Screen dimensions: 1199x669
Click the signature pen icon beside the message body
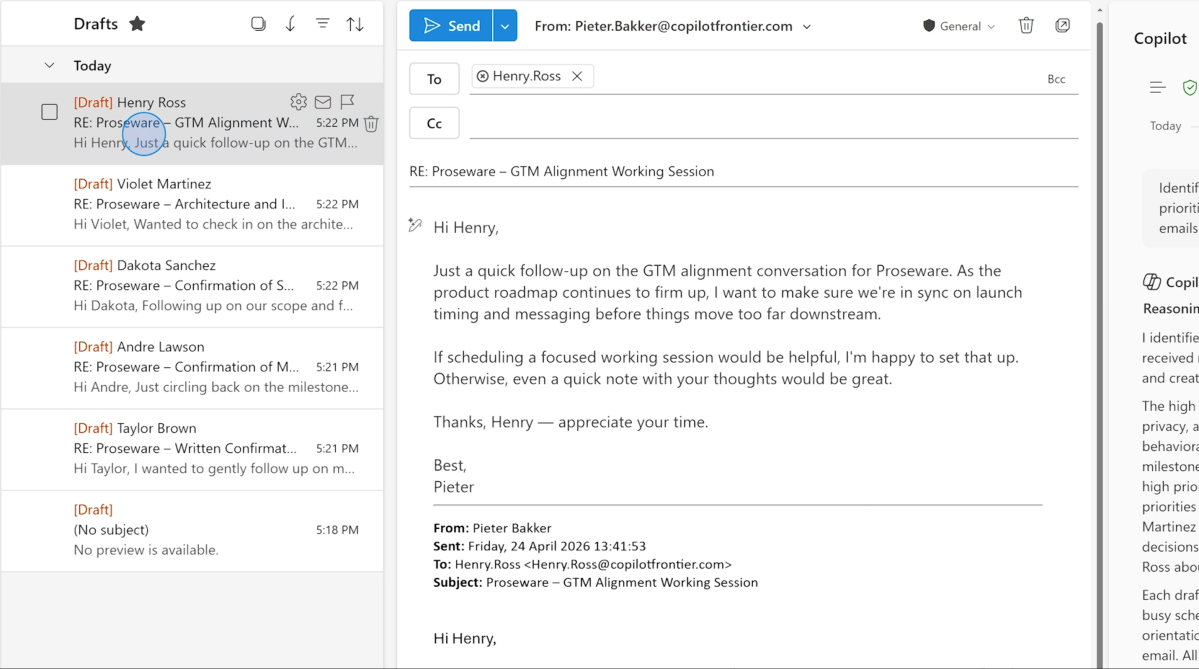(415, 225)
